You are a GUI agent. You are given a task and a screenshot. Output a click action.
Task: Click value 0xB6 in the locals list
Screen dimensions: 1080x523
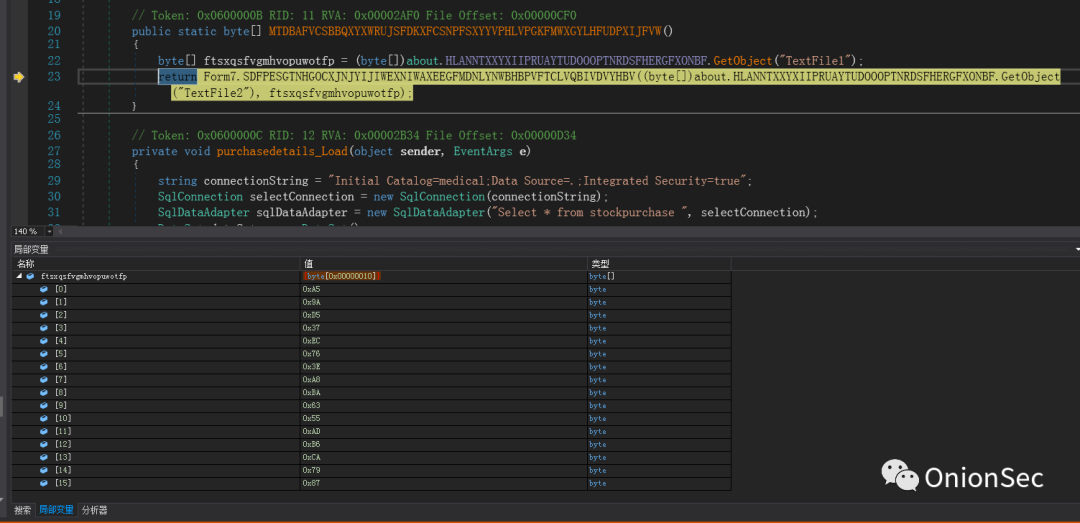click(311, 444)
